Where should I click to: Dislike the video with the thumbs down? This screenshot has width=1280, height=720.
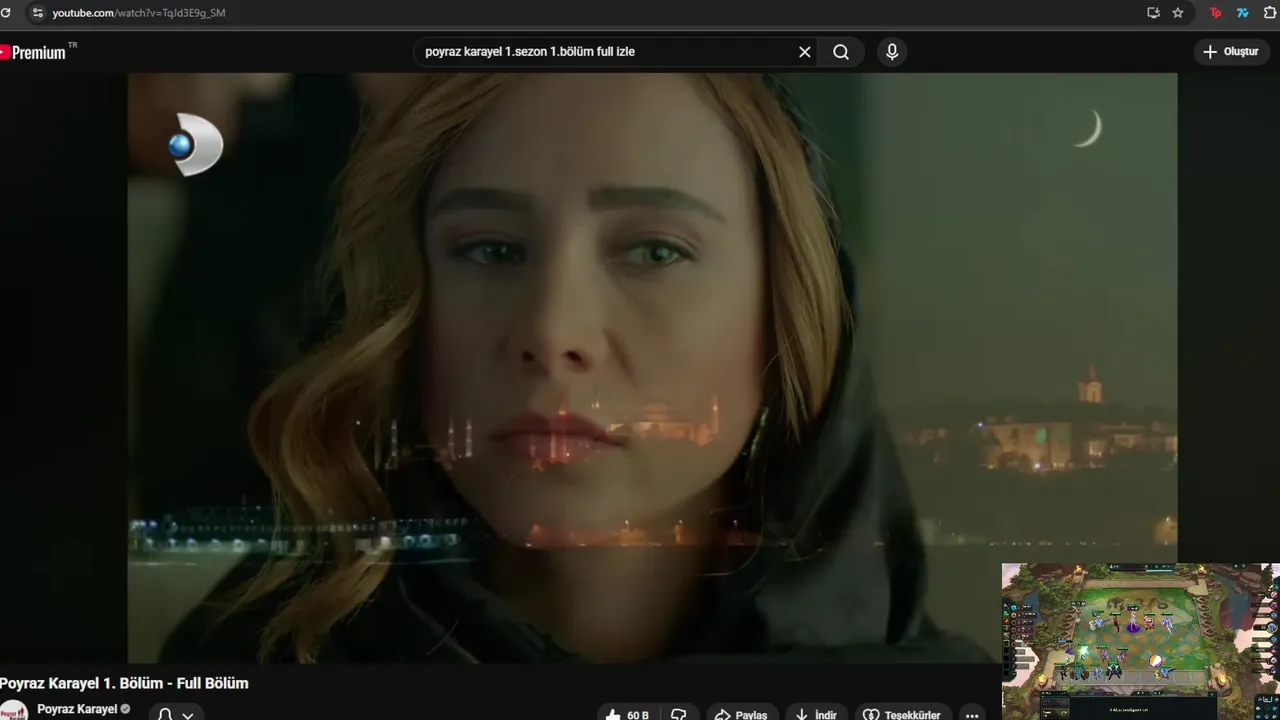point(679,714)
